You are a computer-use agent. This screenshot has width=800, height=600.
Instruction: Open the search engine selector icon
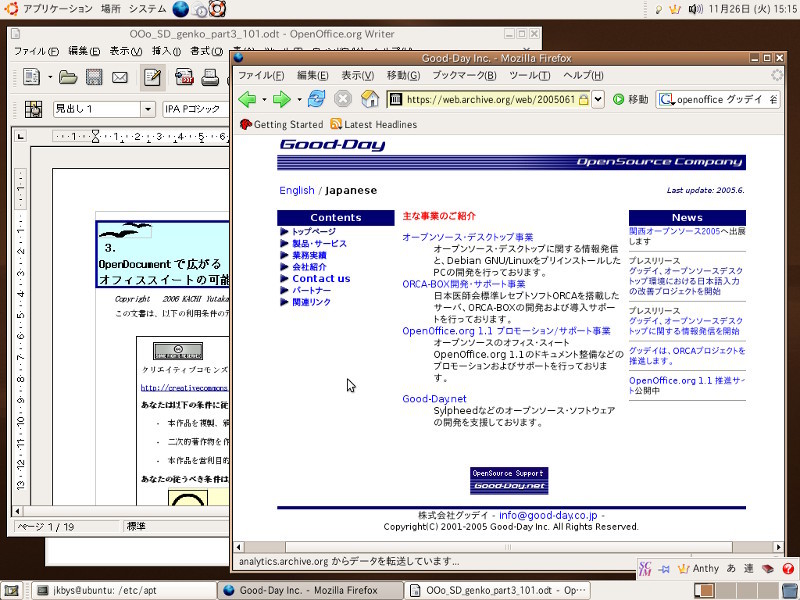pyautogui.click(x=666, y=99)
